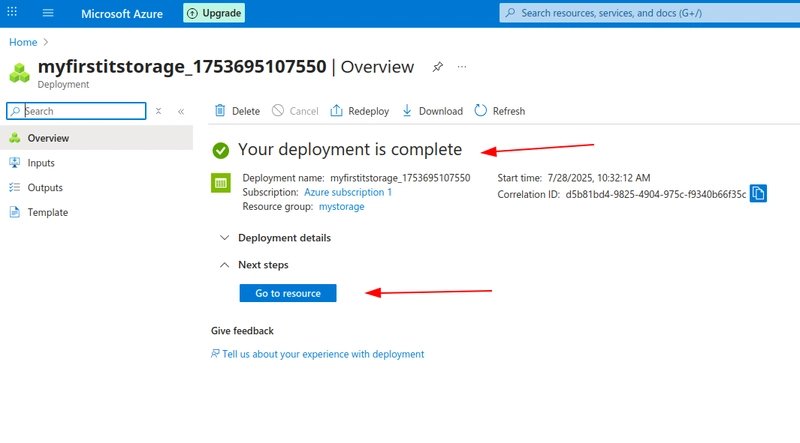Copy the Correlation ID to clipboard
This screenshot has height=443, width=800.
click(x=758, y=193)
